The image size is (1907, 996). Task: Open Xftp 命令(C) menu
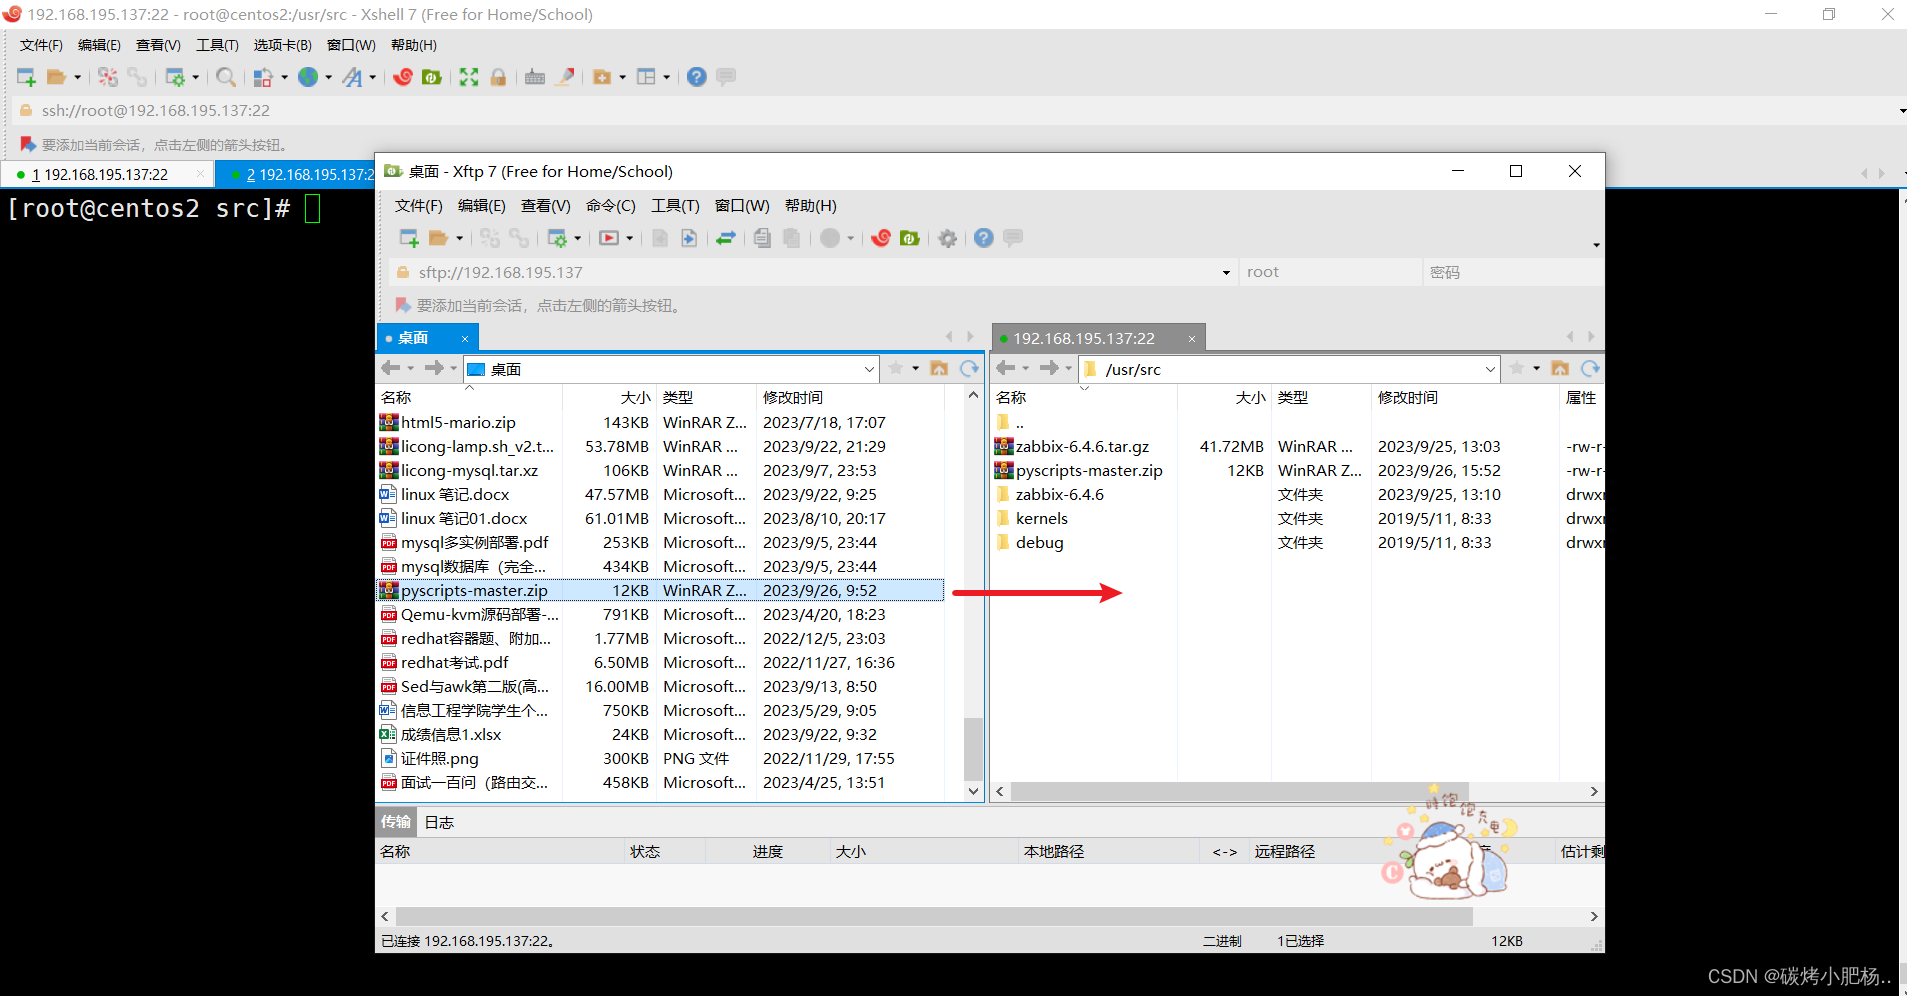click(x=611, y=206)
